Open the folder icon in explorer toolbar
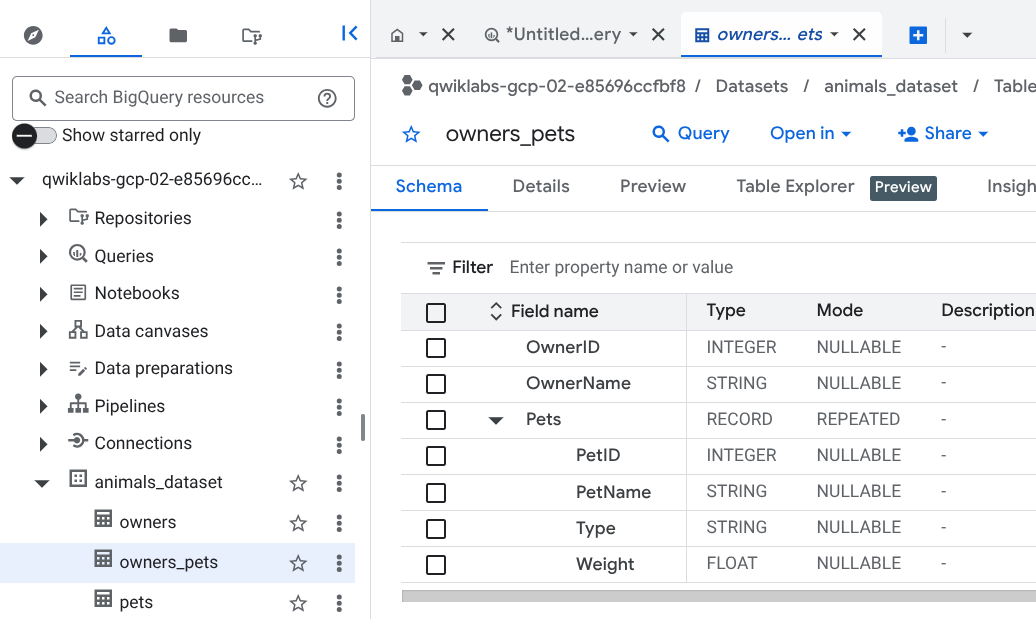 point(178,36)
